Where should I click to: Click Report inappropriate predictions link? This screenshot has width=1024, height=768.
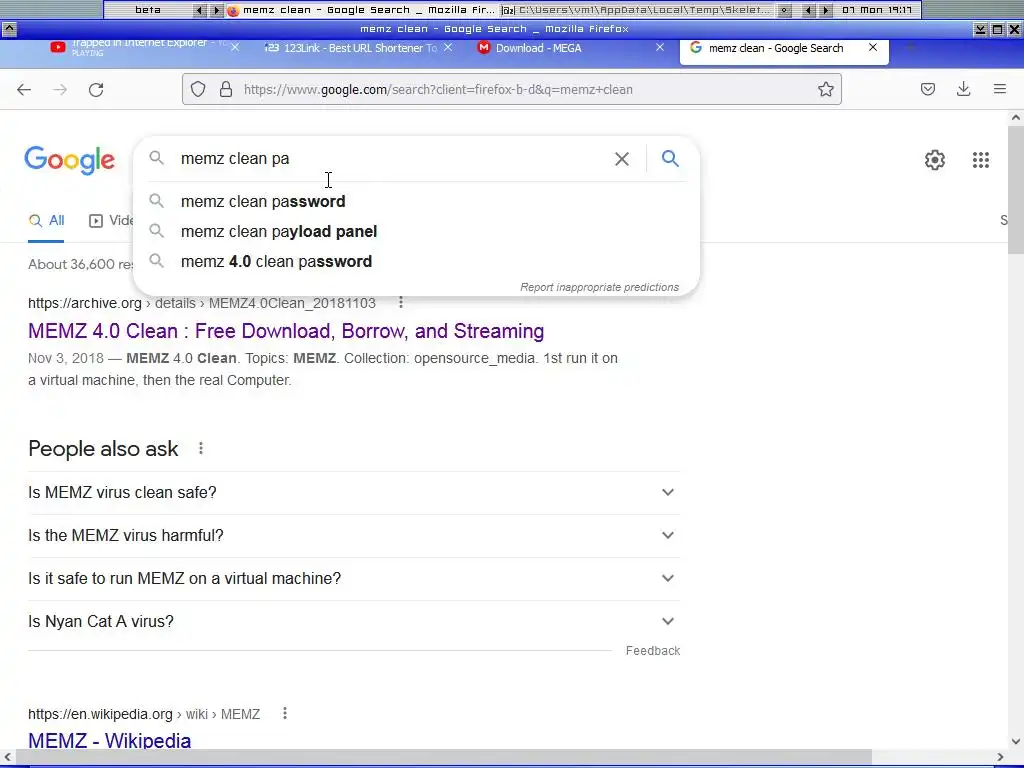coord(600,287)
